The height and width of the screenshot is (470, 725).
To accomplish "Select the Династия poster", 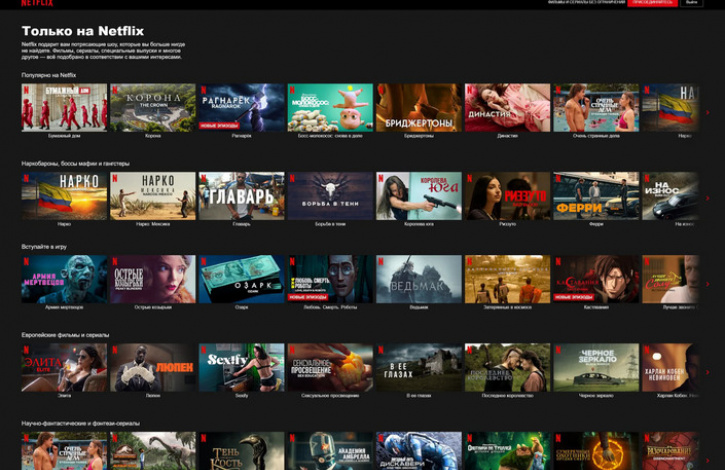I will [508, 108].
